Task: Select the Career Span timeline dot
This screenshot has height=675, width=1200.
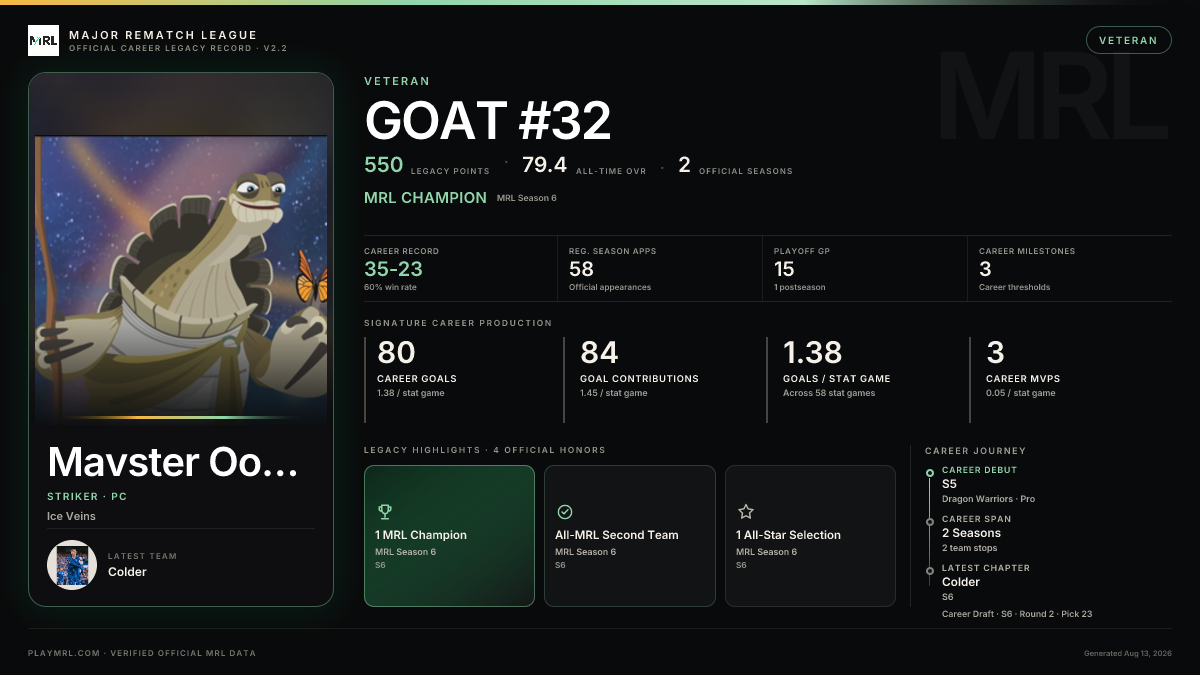Action: coord(930,521)
